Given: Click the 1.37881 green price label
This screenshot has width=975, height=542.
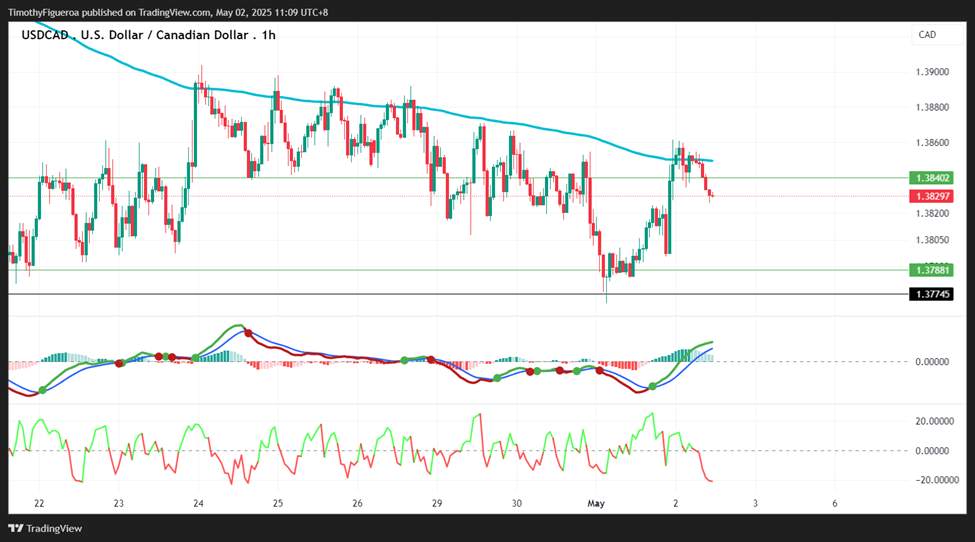Looking at the screenshot, I should tap(931, 270).
